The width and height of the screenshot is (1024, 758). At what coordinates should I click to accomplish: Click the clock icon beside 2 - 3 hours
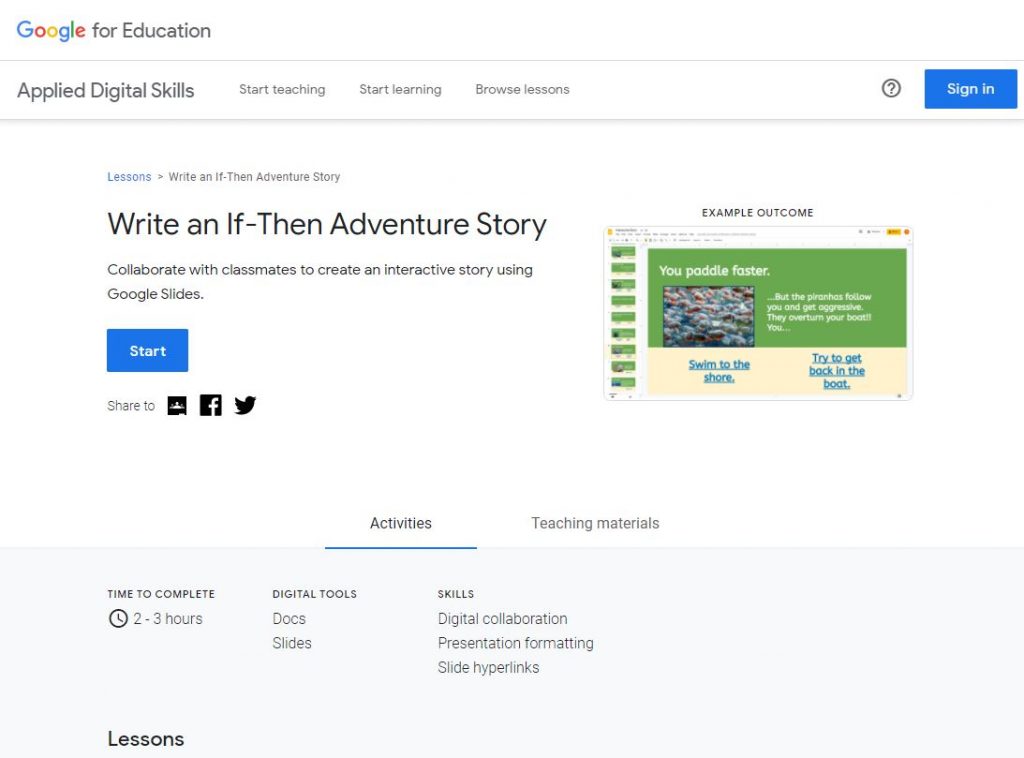[x=118, y=619]
